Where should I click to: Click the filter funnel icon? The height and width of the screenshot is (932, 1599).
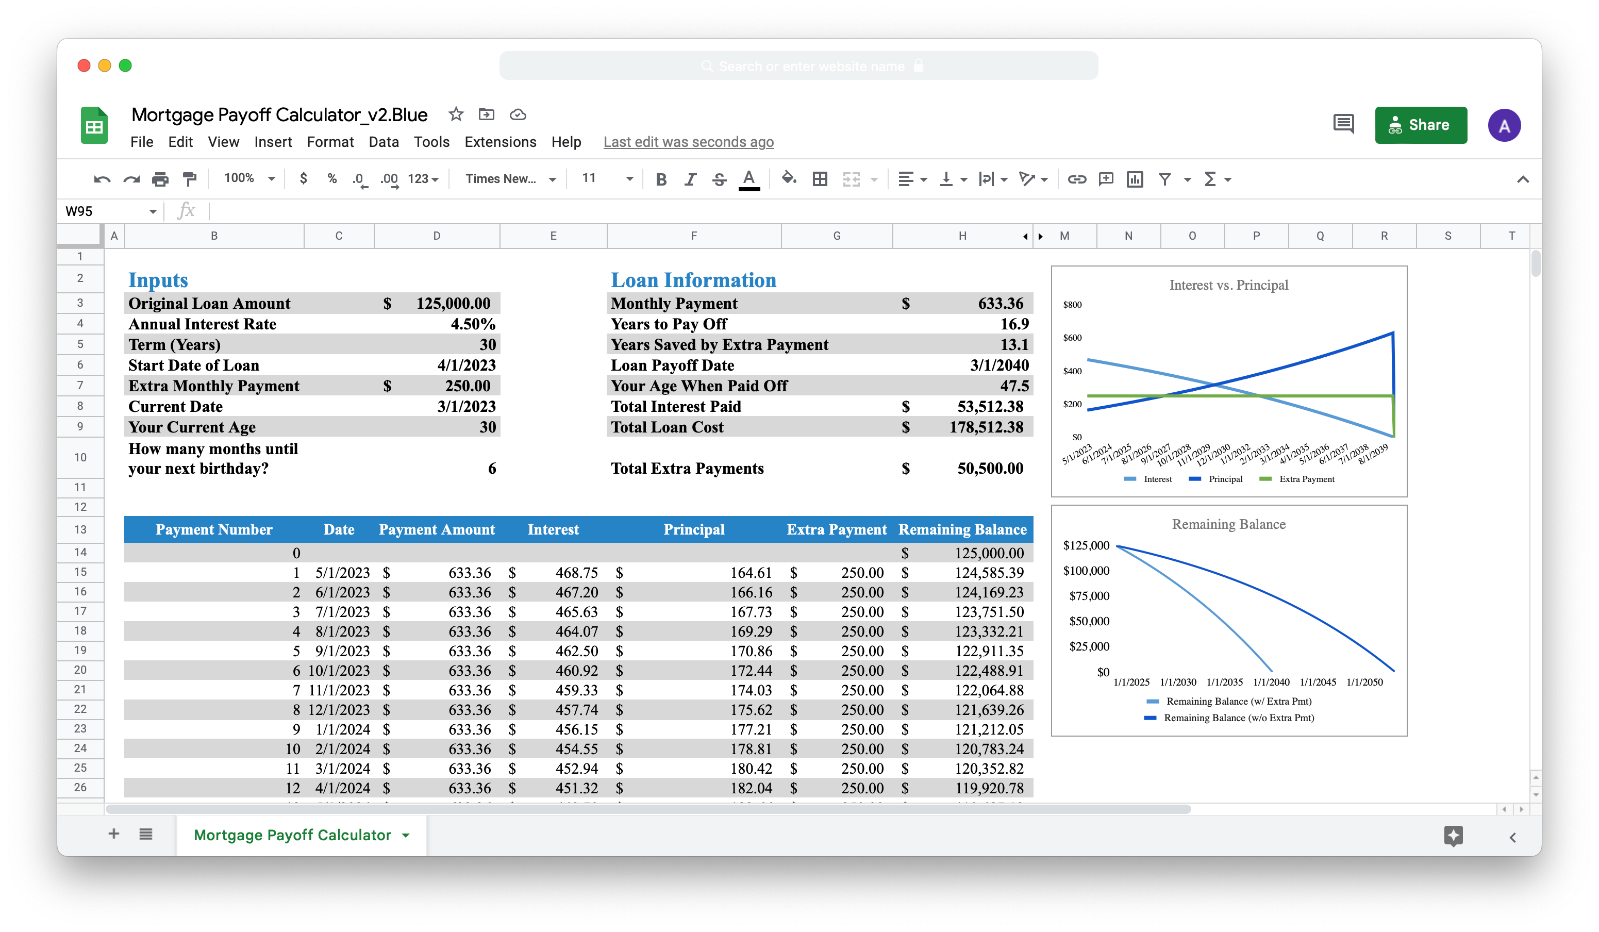click(x=1165, y=179)
